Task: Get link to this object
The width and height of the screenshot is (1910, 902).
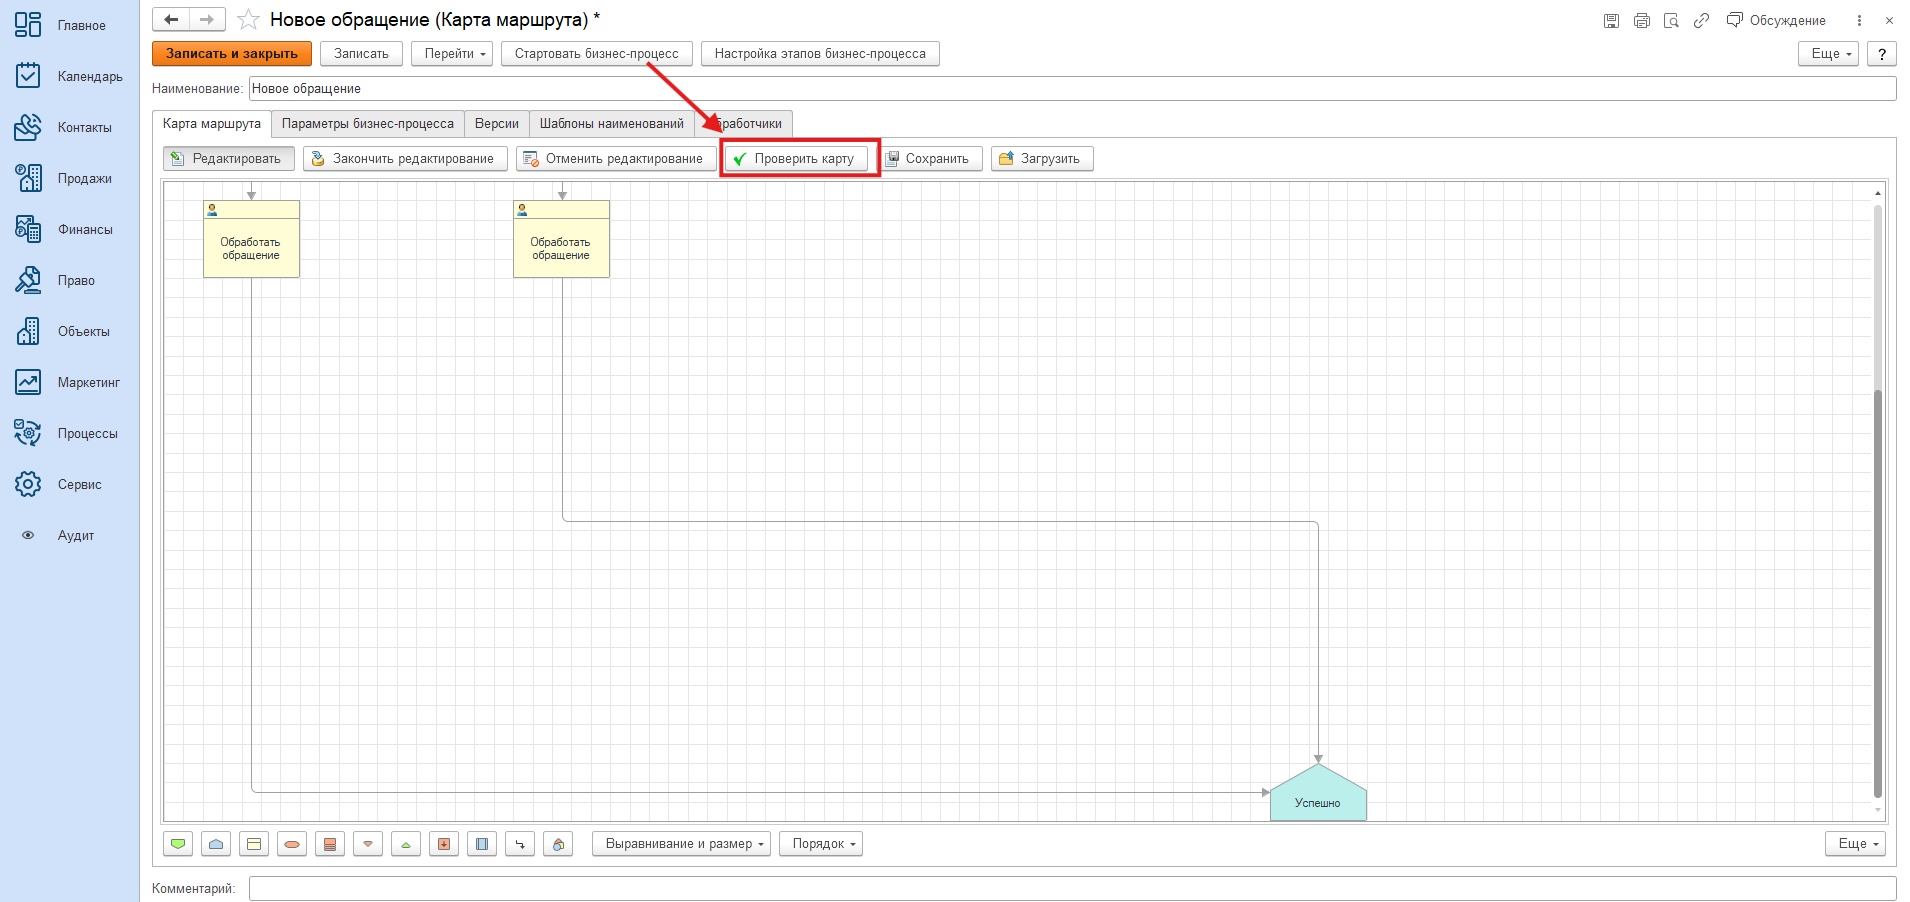Action: pos(1701,20)
